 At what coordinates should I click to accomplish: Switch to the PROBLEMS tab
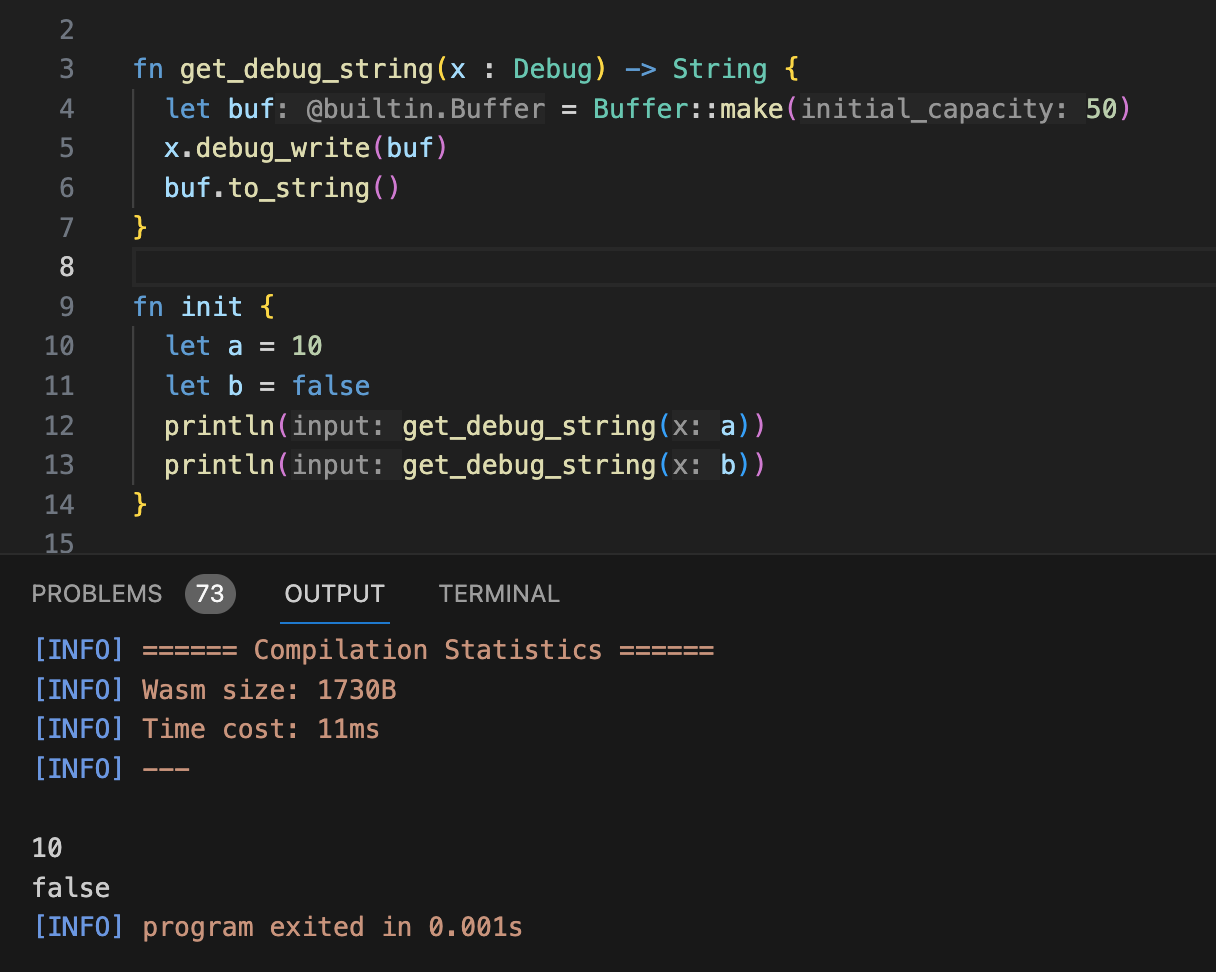pos(96,594)
